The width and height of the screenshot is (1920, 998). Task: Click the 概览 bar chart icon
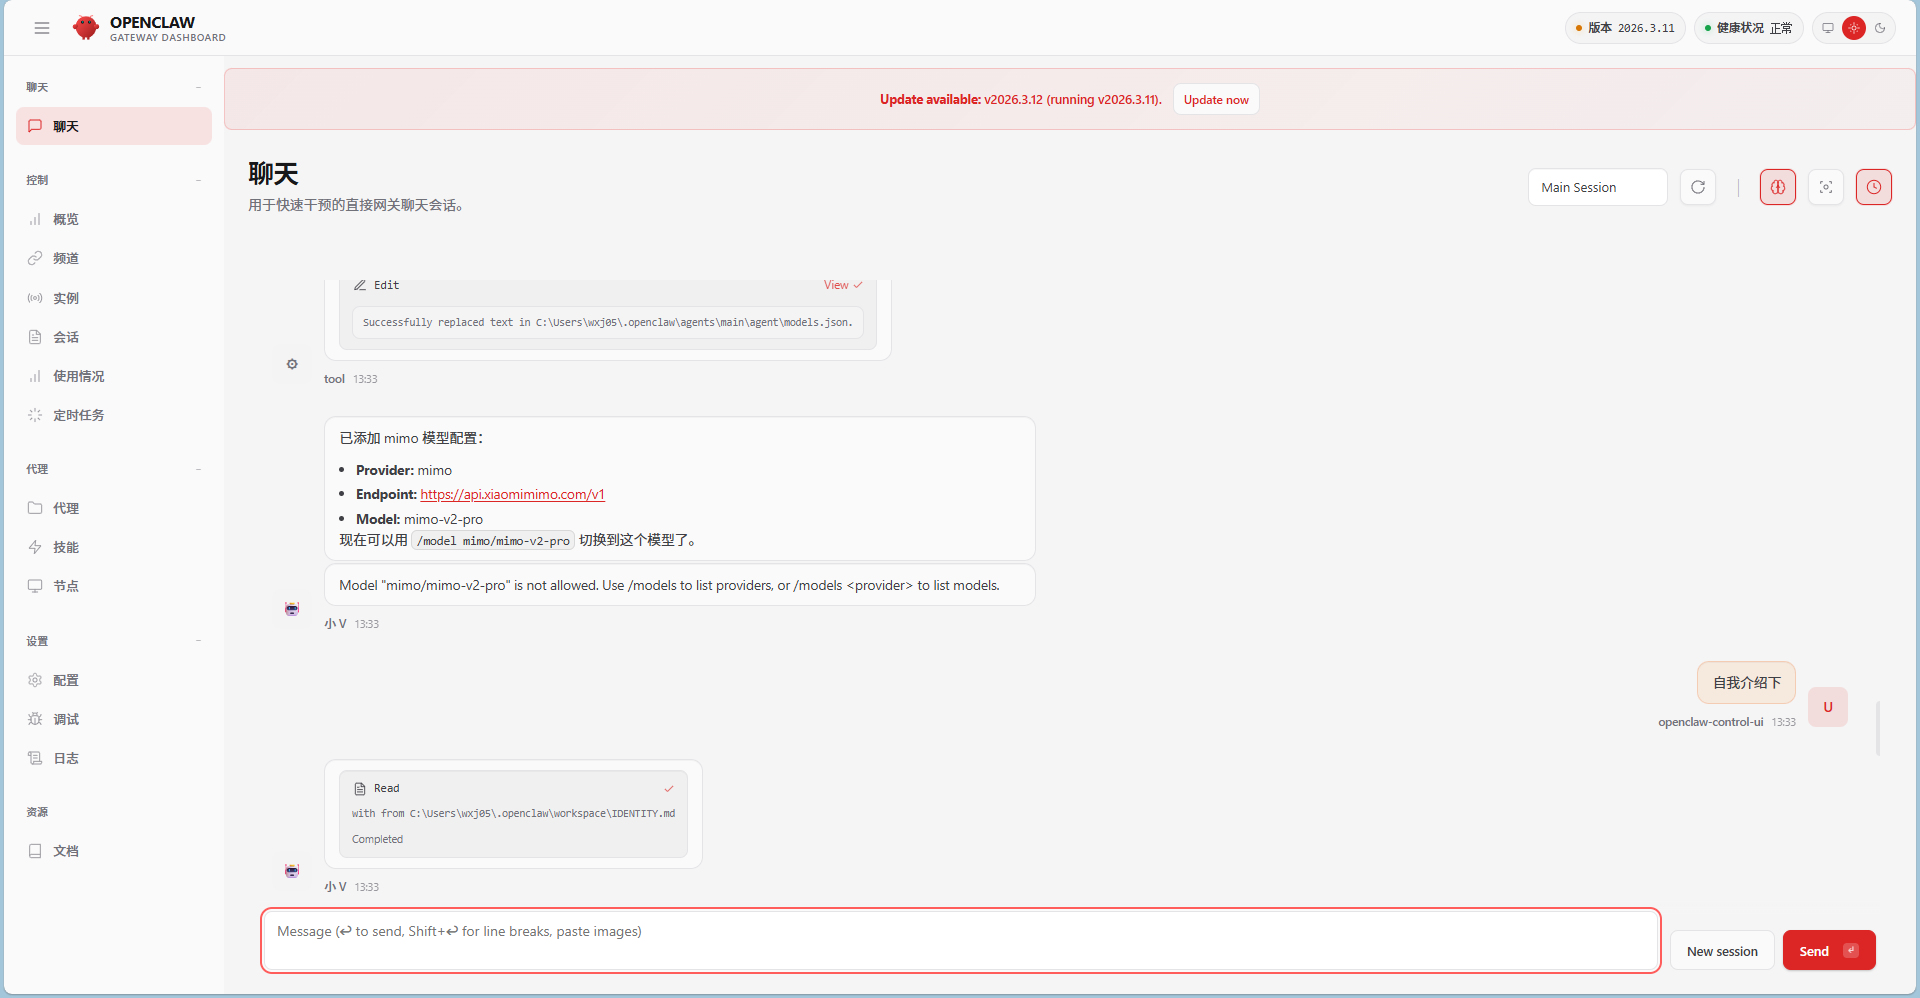35,219
